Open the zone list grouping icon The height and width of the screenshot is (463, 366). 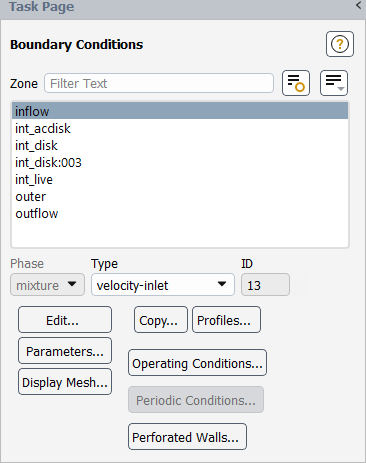(334, 83)
